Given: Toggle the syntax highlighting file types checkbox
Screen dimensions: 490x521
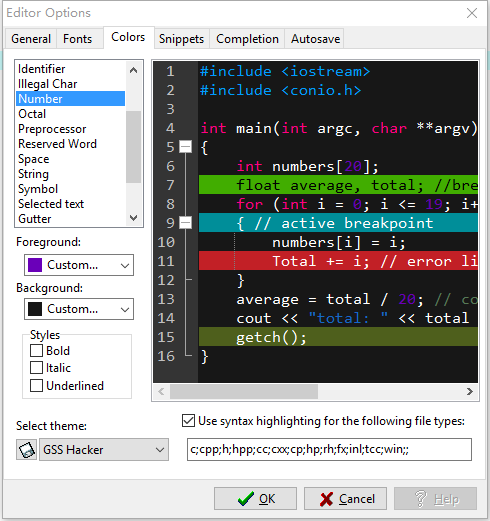Looking at the screenshot, I should (188, 421).
